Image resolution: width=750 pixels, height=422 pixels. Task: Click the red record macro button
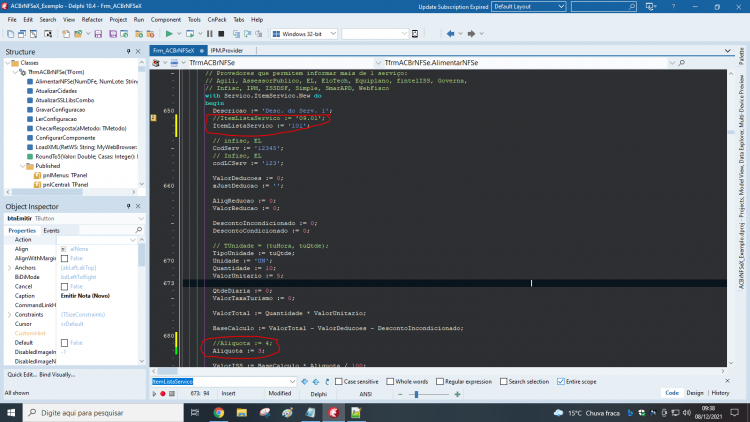(x=163, y=394)
